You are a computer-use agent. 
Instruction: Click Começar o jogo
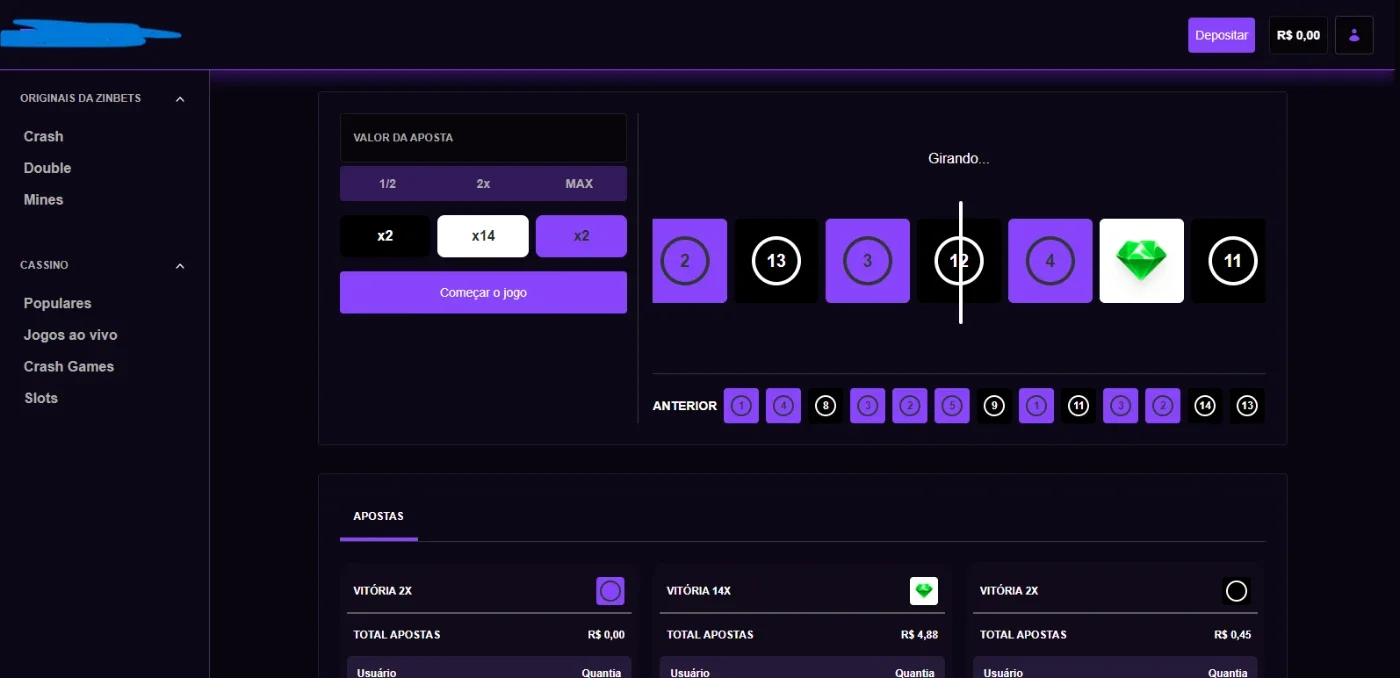pos(483,292)
